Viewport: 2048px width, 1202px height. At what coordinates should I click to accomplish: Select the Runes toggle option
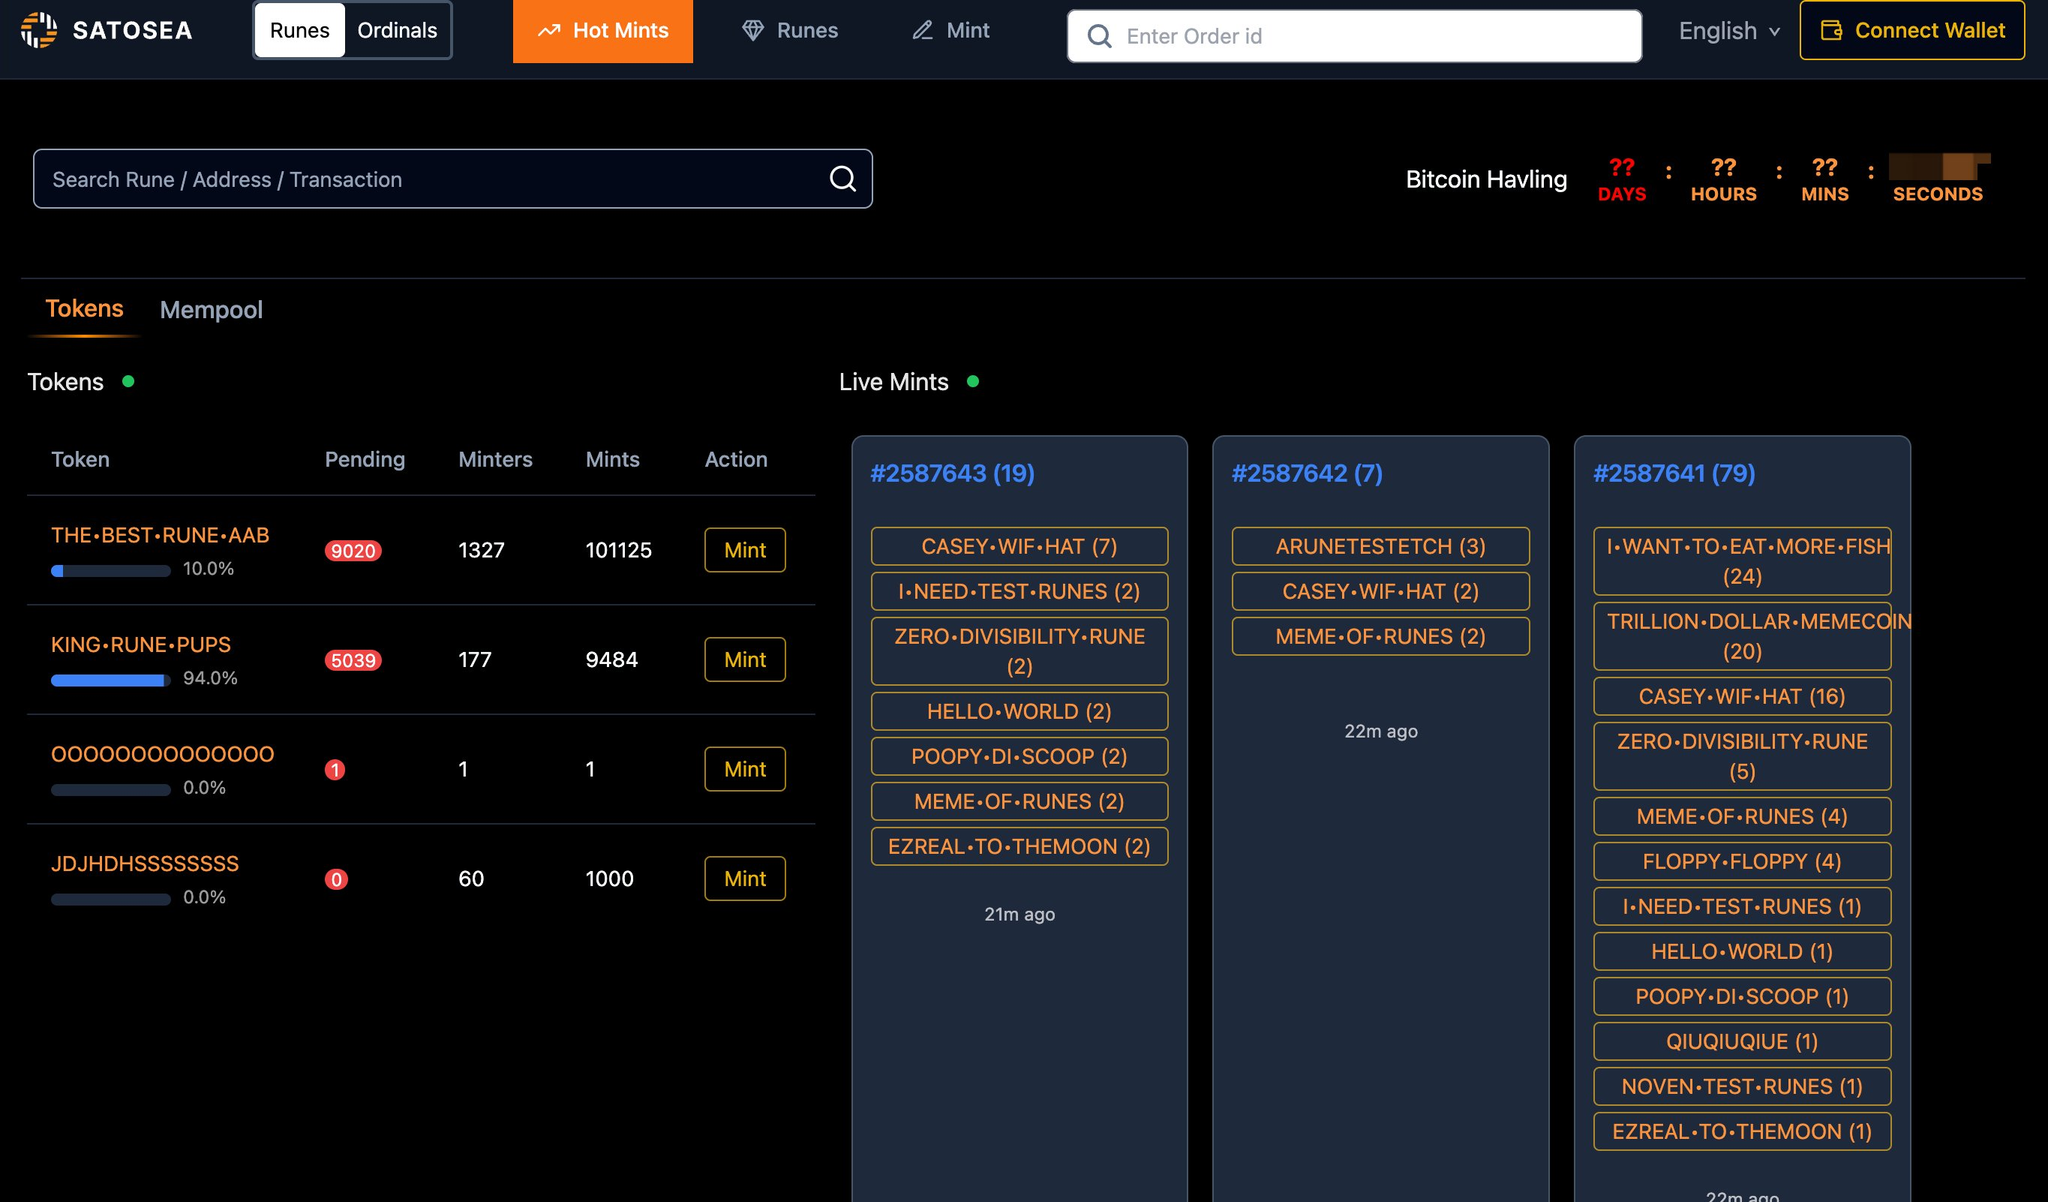click(x=299, y=31)
